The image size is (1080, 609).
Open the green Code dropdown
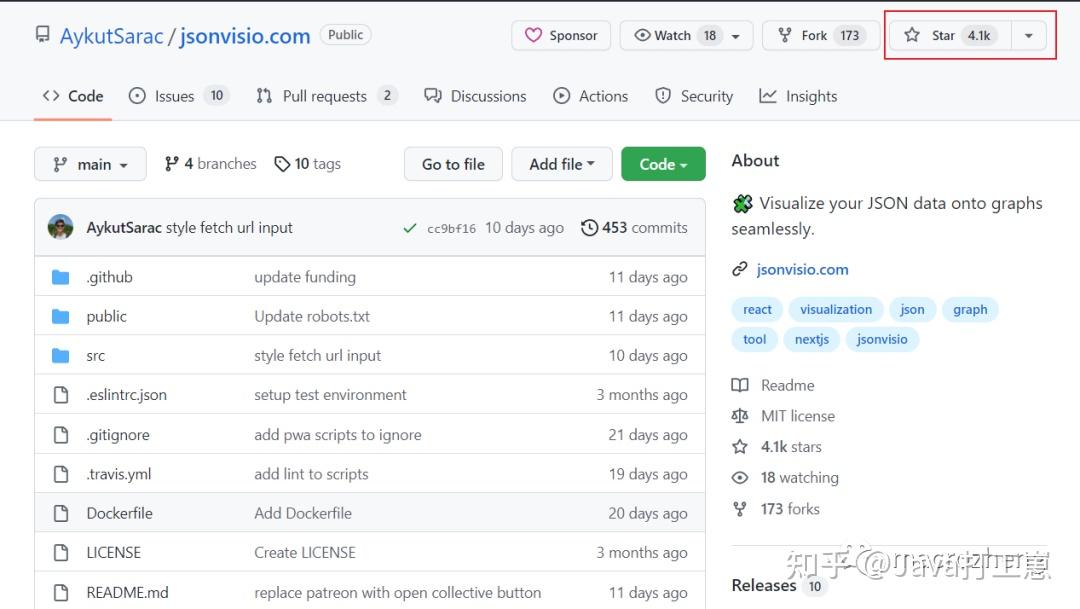[x=663, y=164]
